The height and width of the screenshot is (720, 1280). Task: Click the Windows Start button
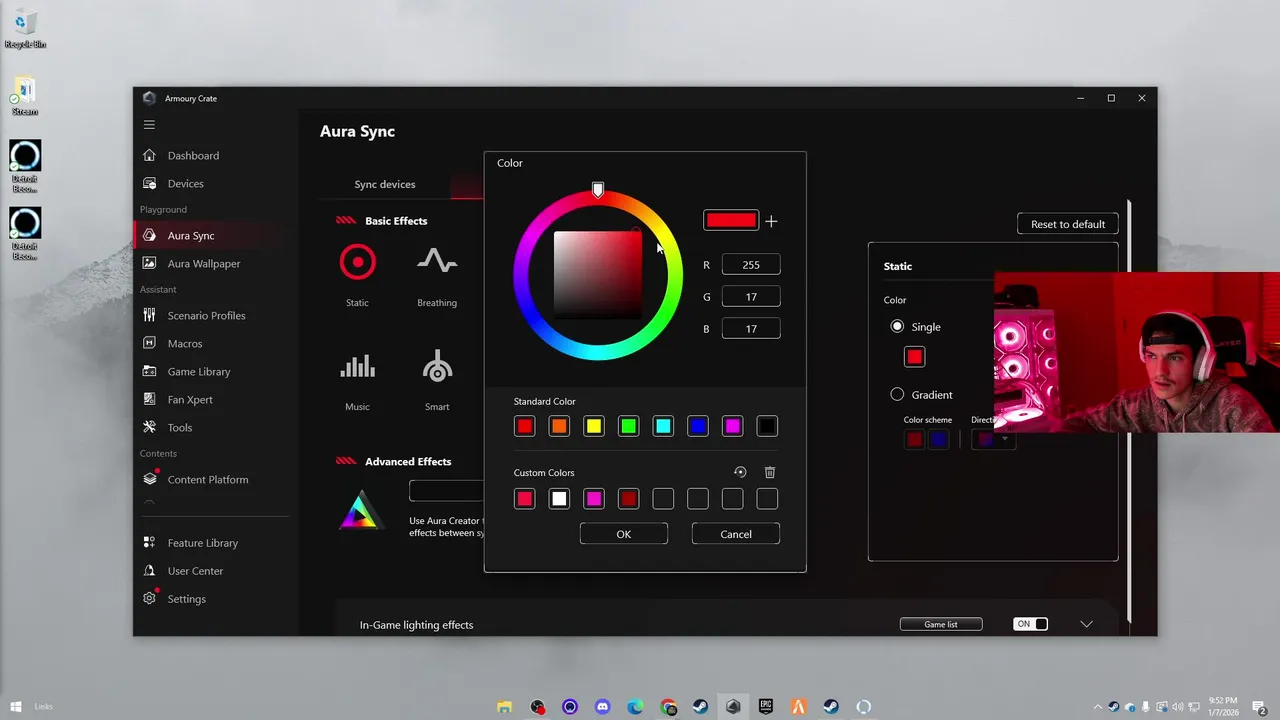click(x=16, y=707)
